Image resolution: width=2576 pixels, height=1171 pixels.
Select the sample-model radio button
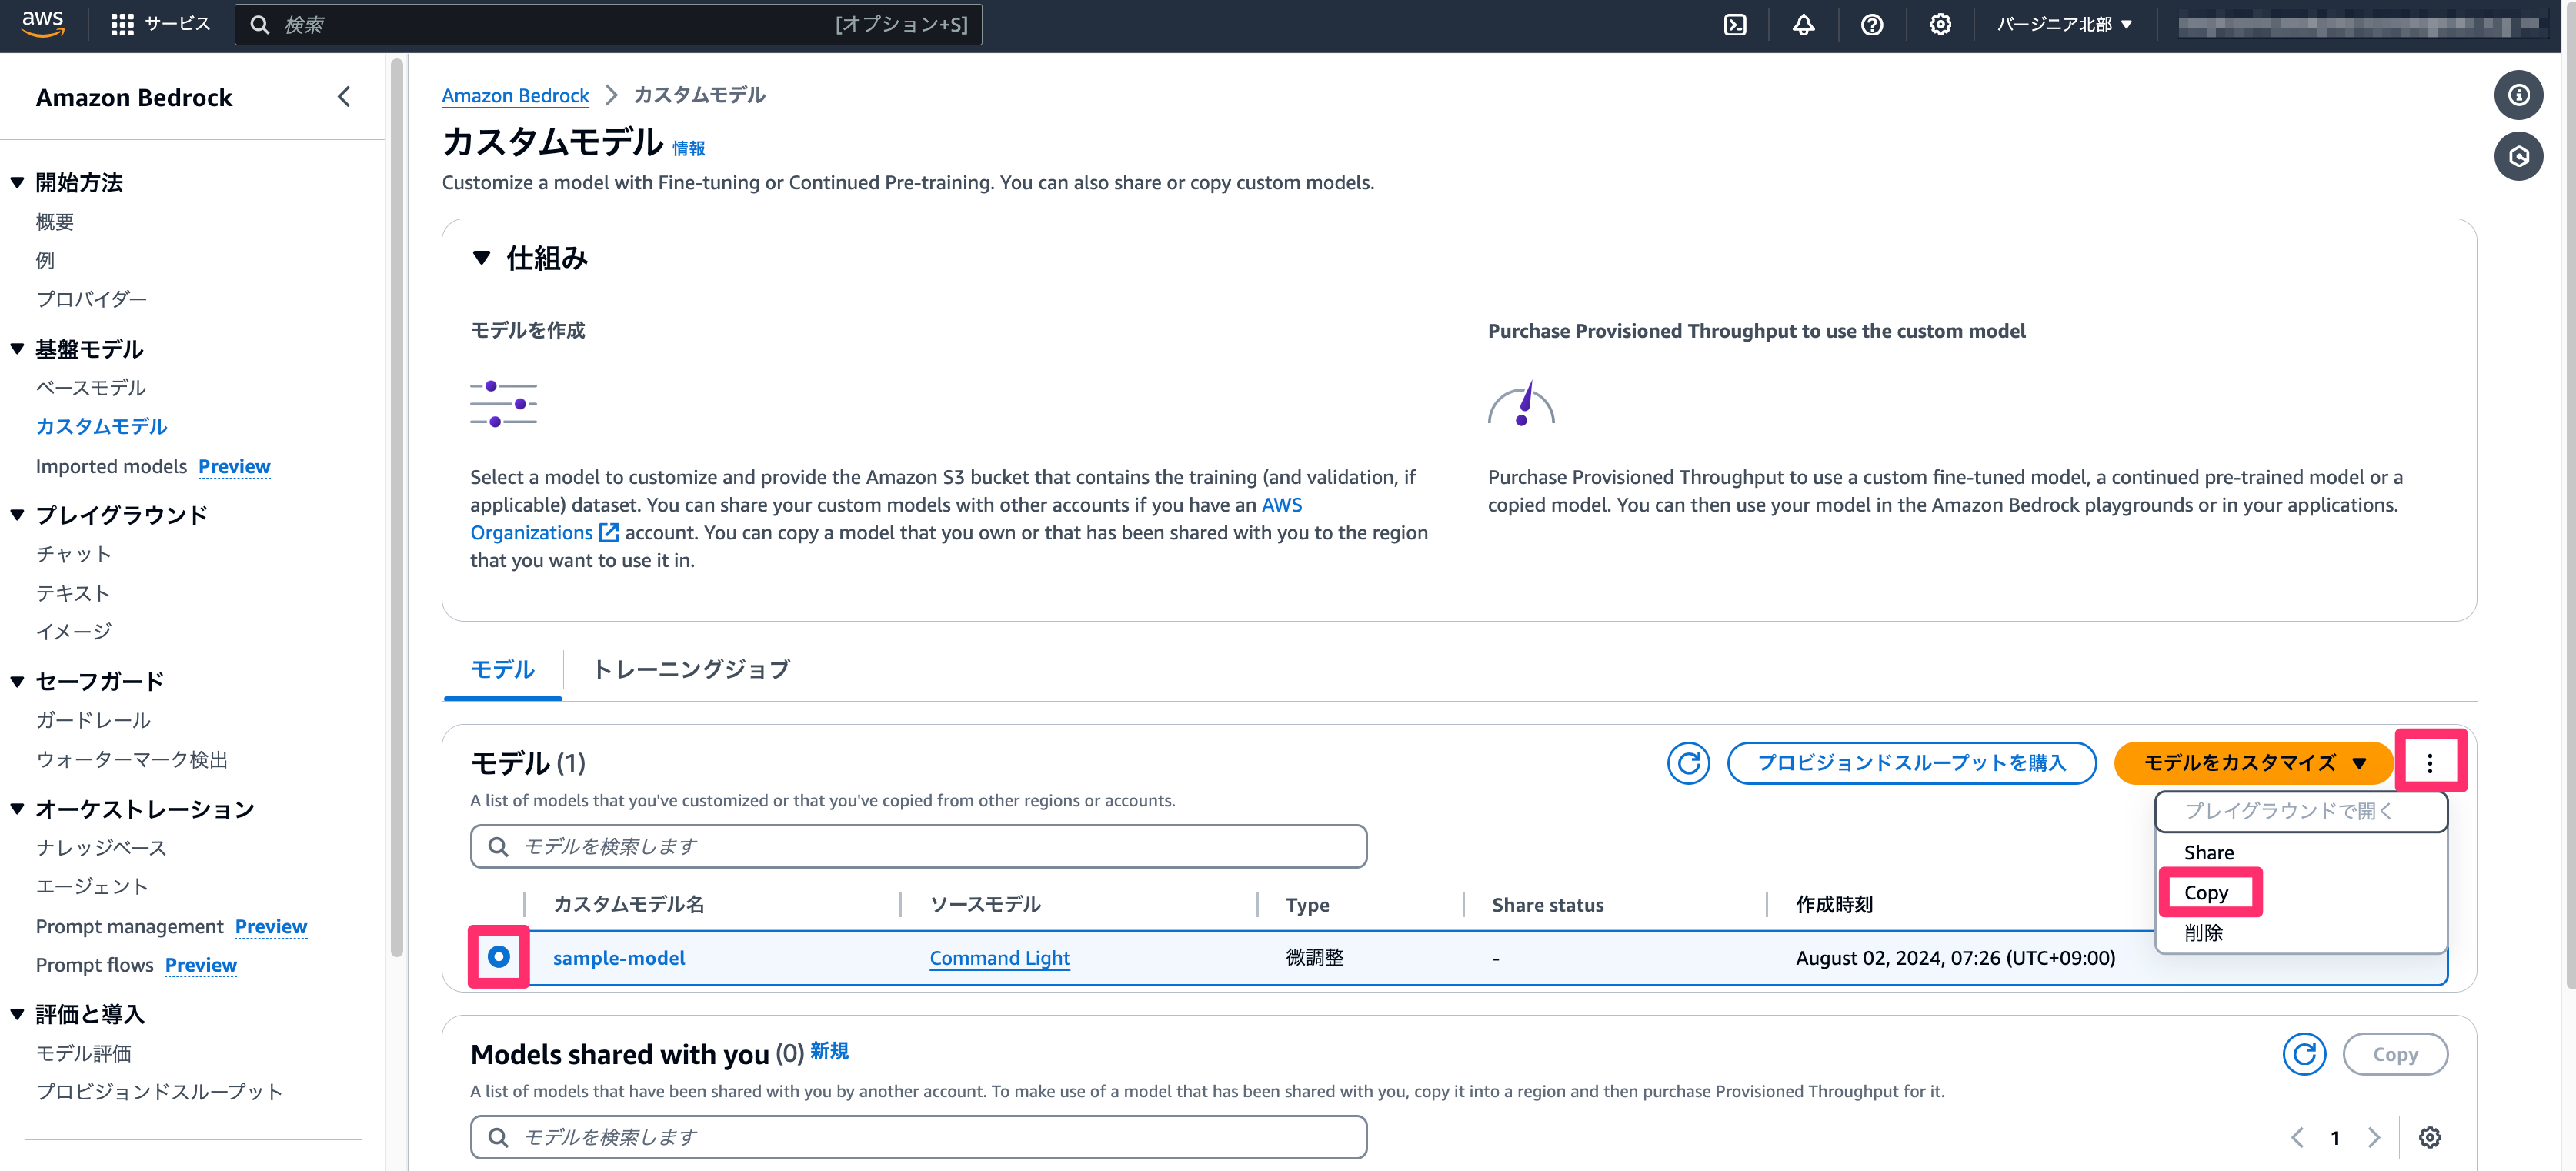(x=498, y=957)
